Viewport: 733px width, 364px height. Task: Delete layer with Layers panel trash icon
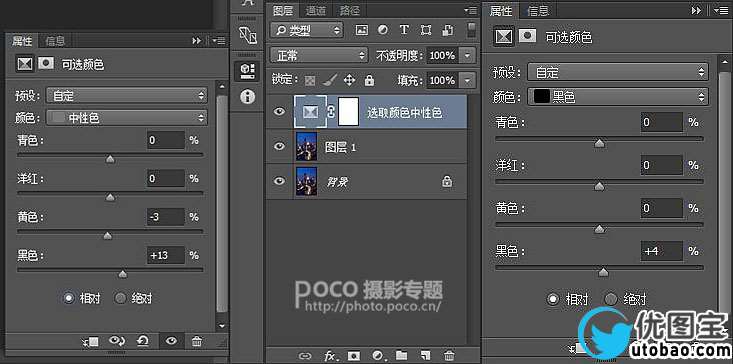point(449,356)
